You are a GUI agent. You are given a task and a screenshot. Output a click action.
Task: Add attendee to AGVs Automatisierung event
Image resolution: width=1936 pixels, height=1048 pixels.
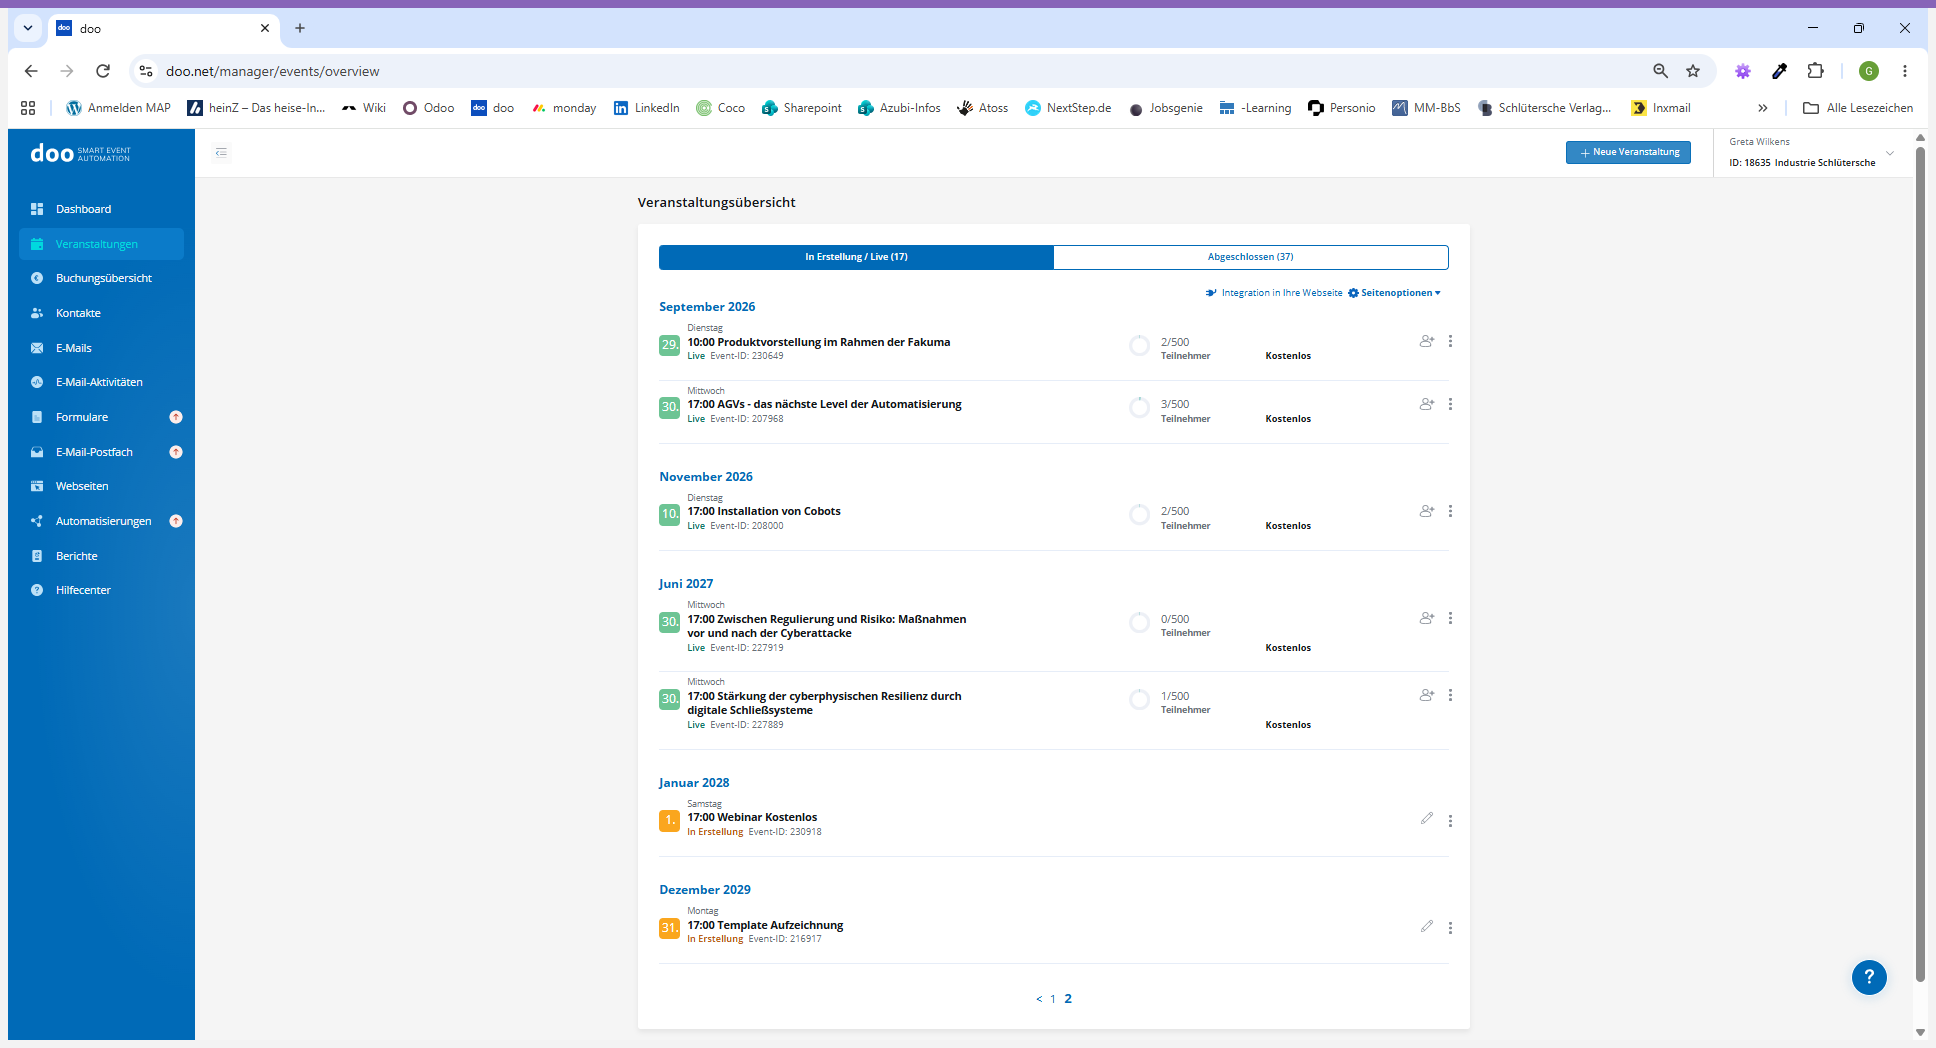click(x=1427, y=404)
